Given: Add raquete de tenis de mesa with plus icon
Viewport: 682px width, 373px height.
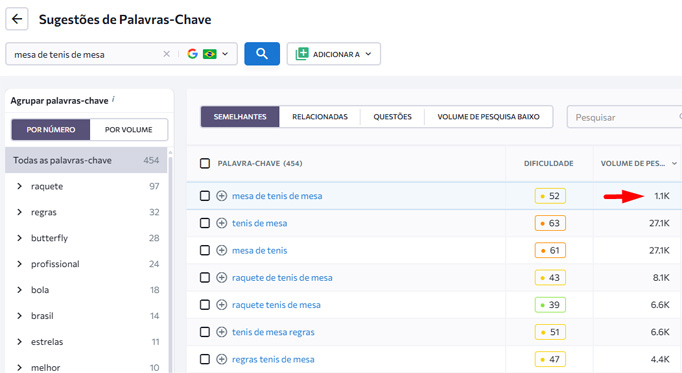Looking at the screenshot, I should (222, 277).
